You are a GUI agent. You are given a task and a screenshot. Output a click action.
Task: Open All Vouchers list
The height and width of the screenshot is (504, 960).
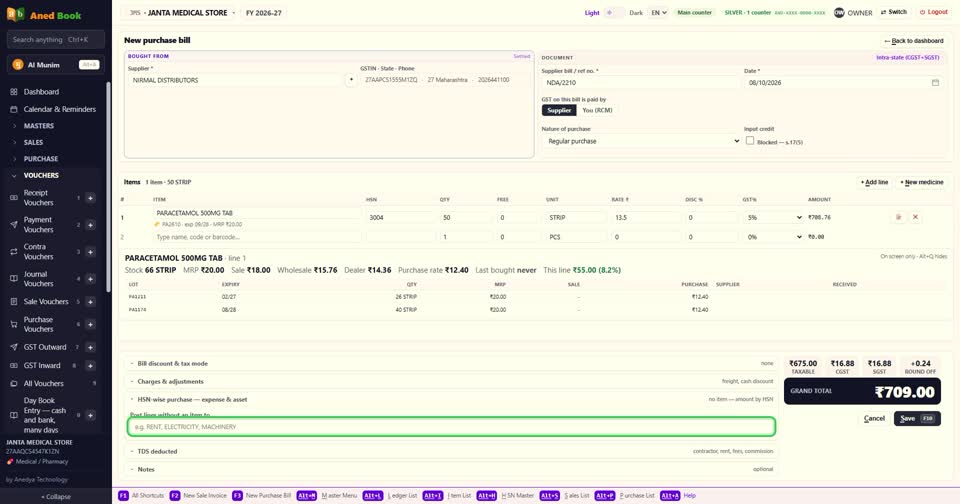43,383
